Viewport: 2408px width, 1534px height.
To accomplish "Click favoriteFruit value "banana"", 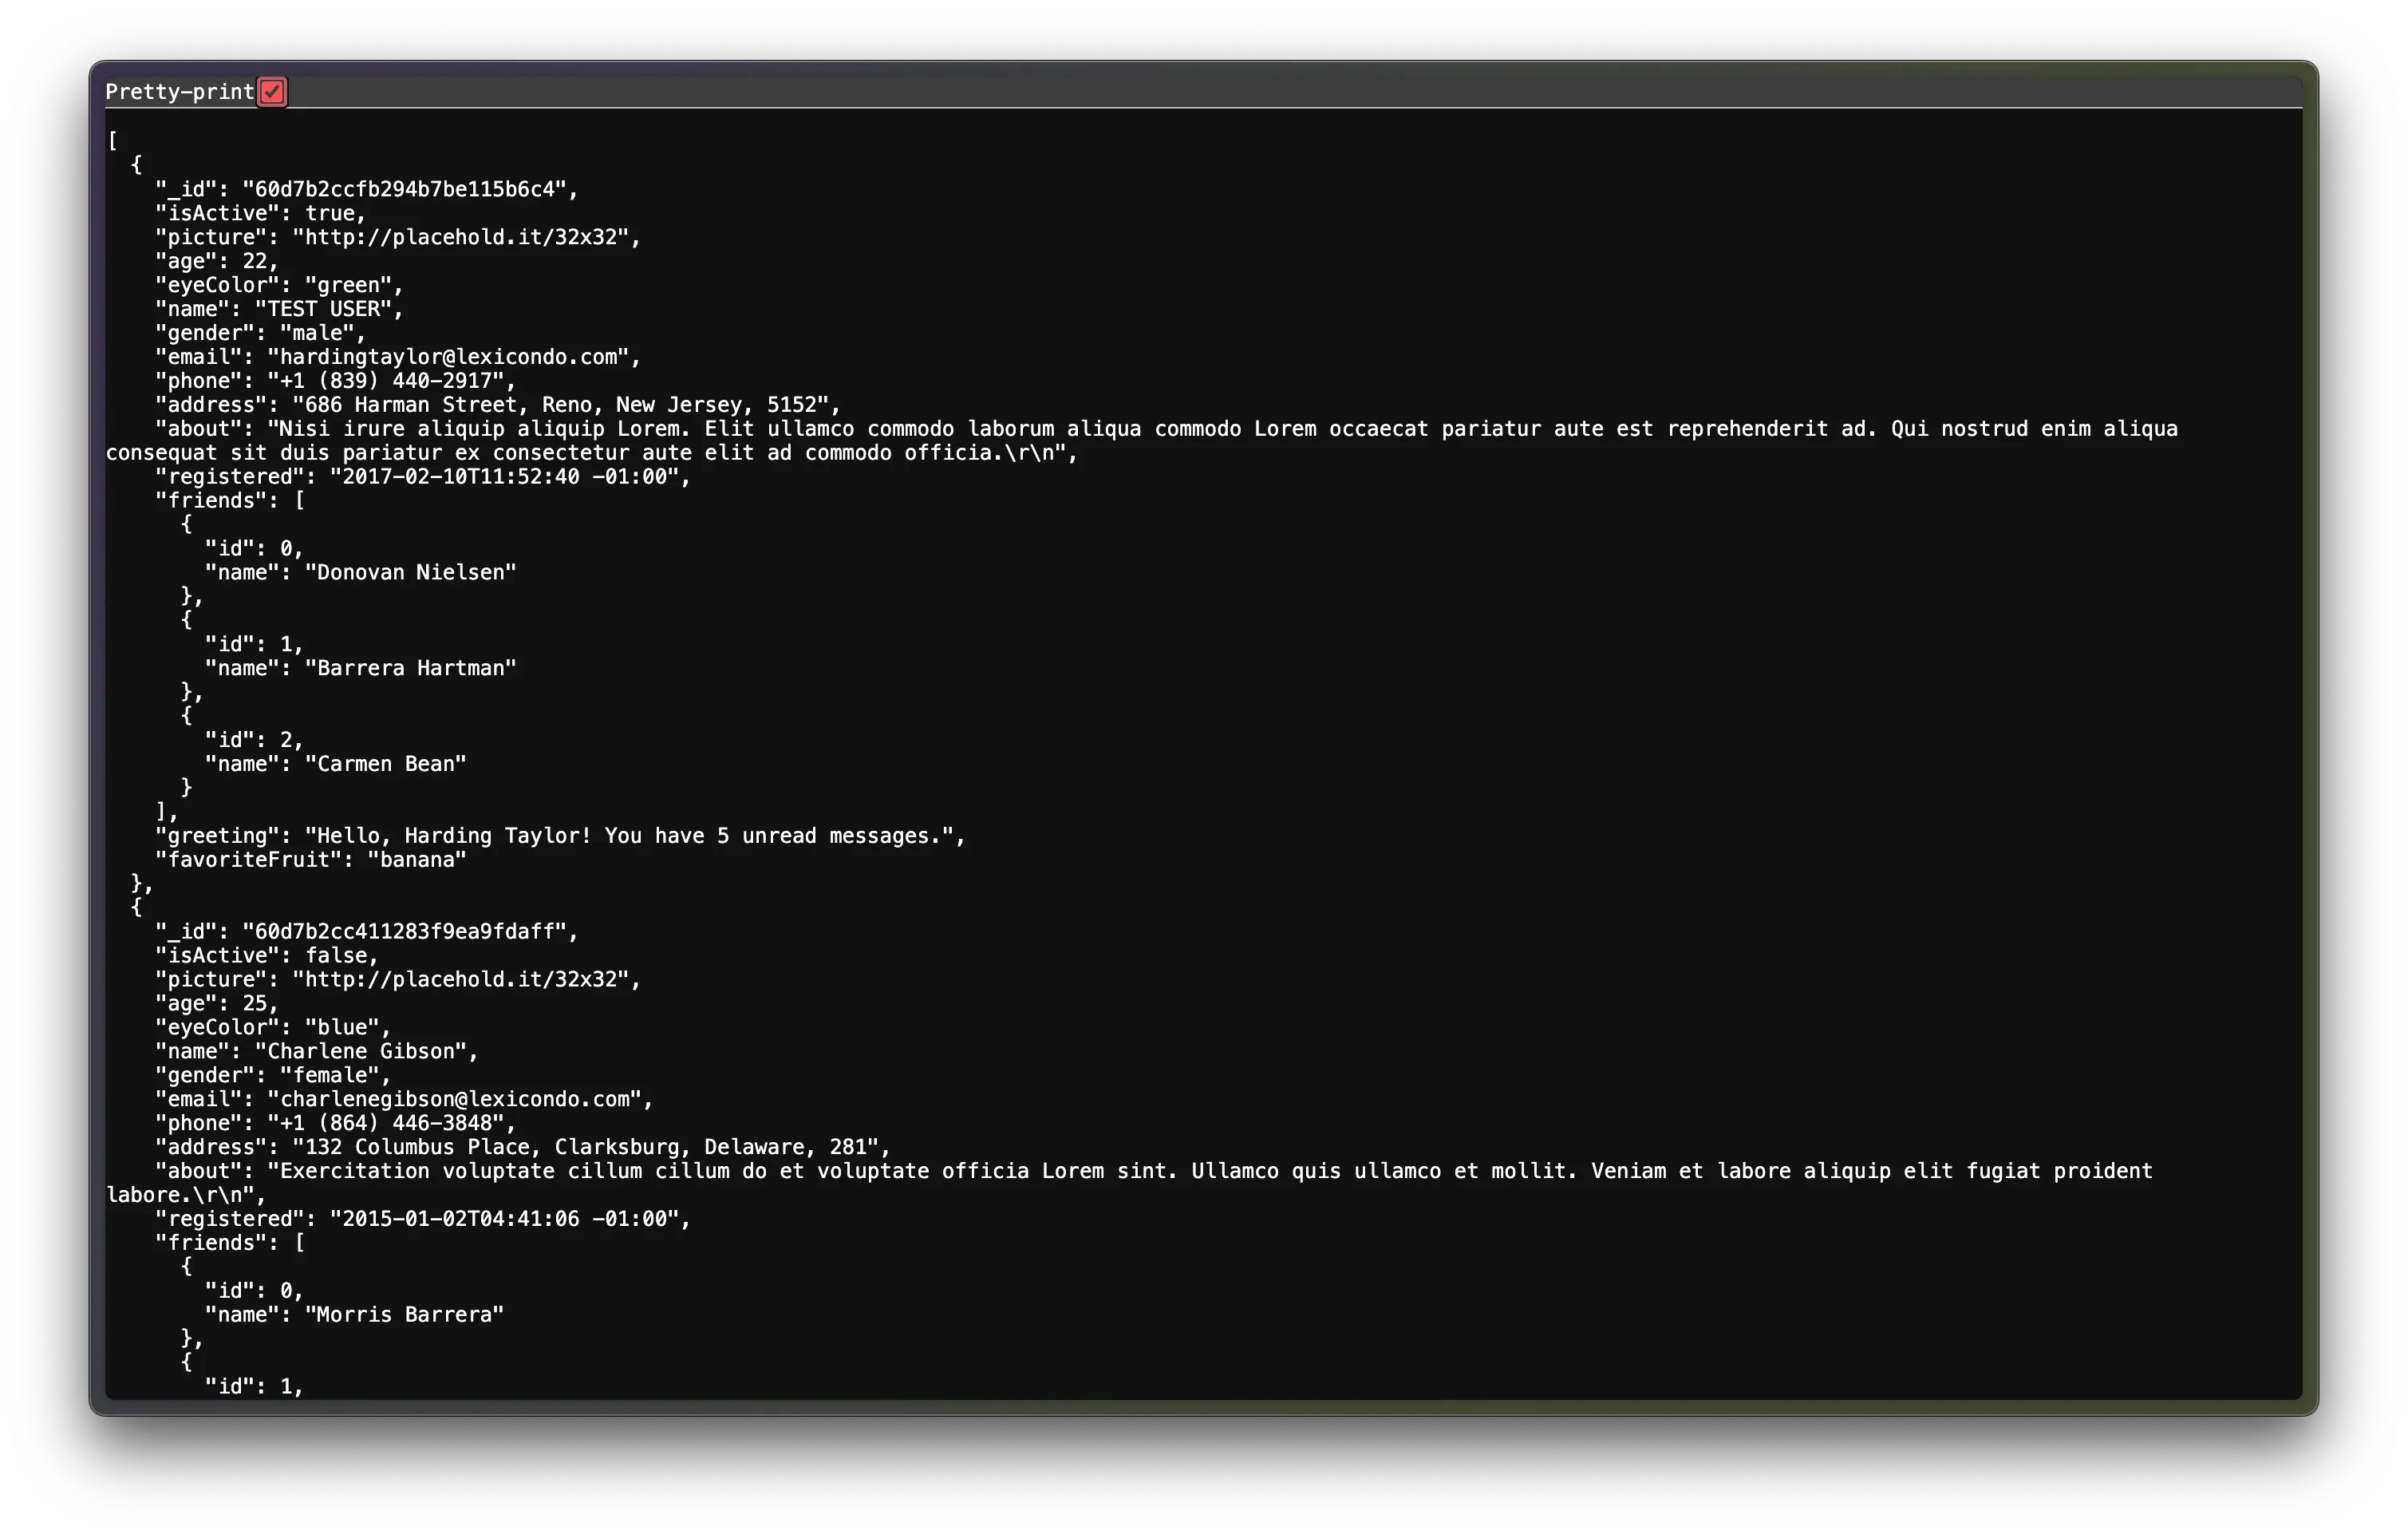I will [417, 860].
